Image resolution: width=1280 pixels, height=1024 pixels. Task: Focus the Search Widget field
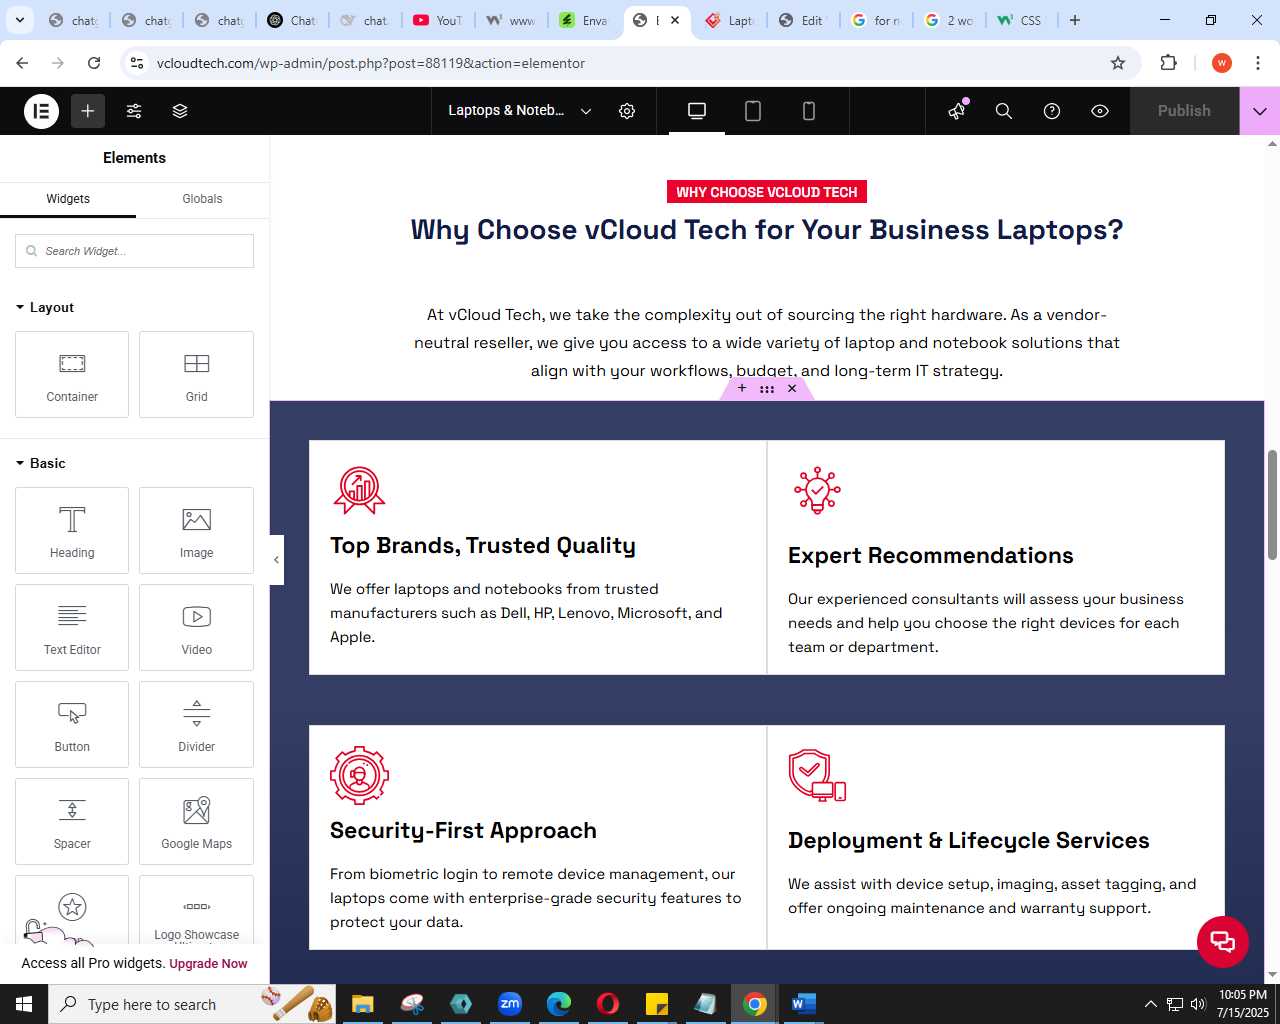coord(134,251)
